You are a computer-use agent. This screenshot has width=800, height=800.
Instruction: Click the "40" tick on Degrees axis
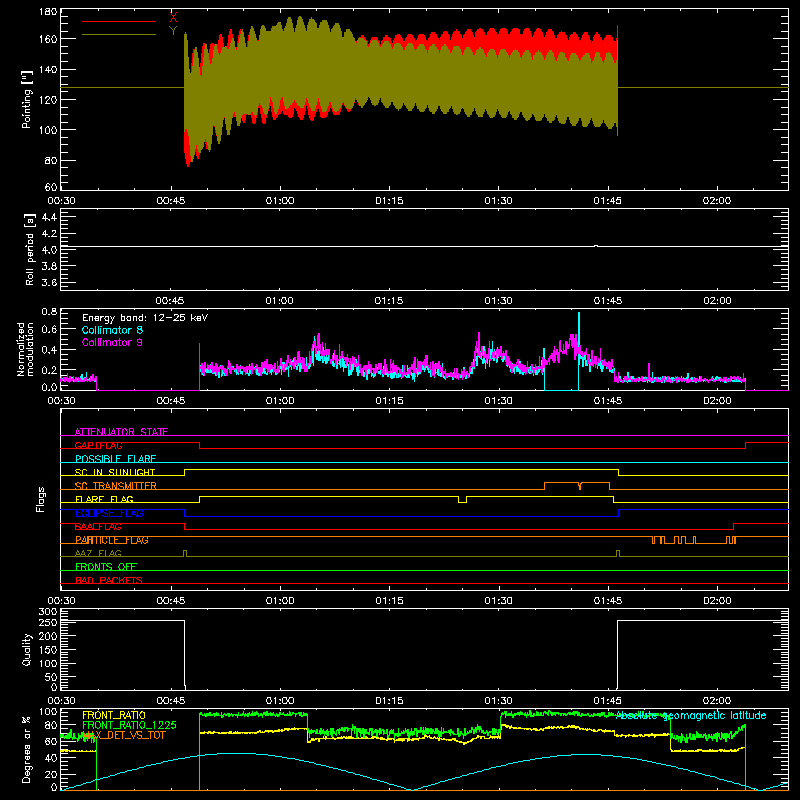click(x=52, y=758)
